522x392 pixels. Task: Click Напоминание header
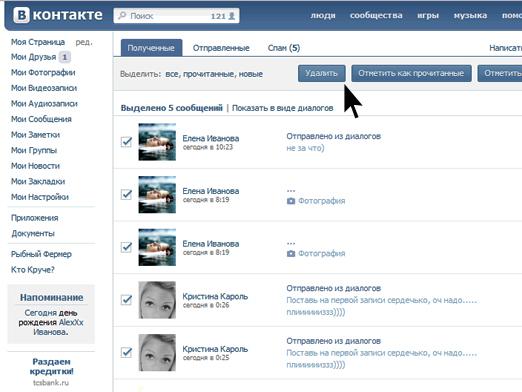(51, 297)
